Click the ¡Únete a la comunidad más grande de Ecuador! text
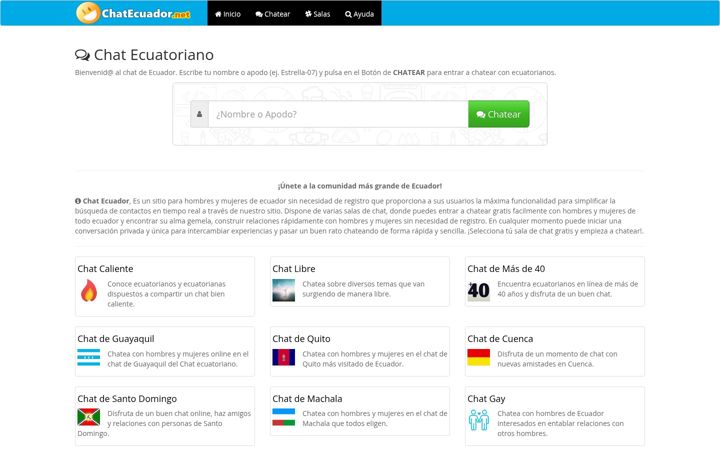 coord(360,186)
